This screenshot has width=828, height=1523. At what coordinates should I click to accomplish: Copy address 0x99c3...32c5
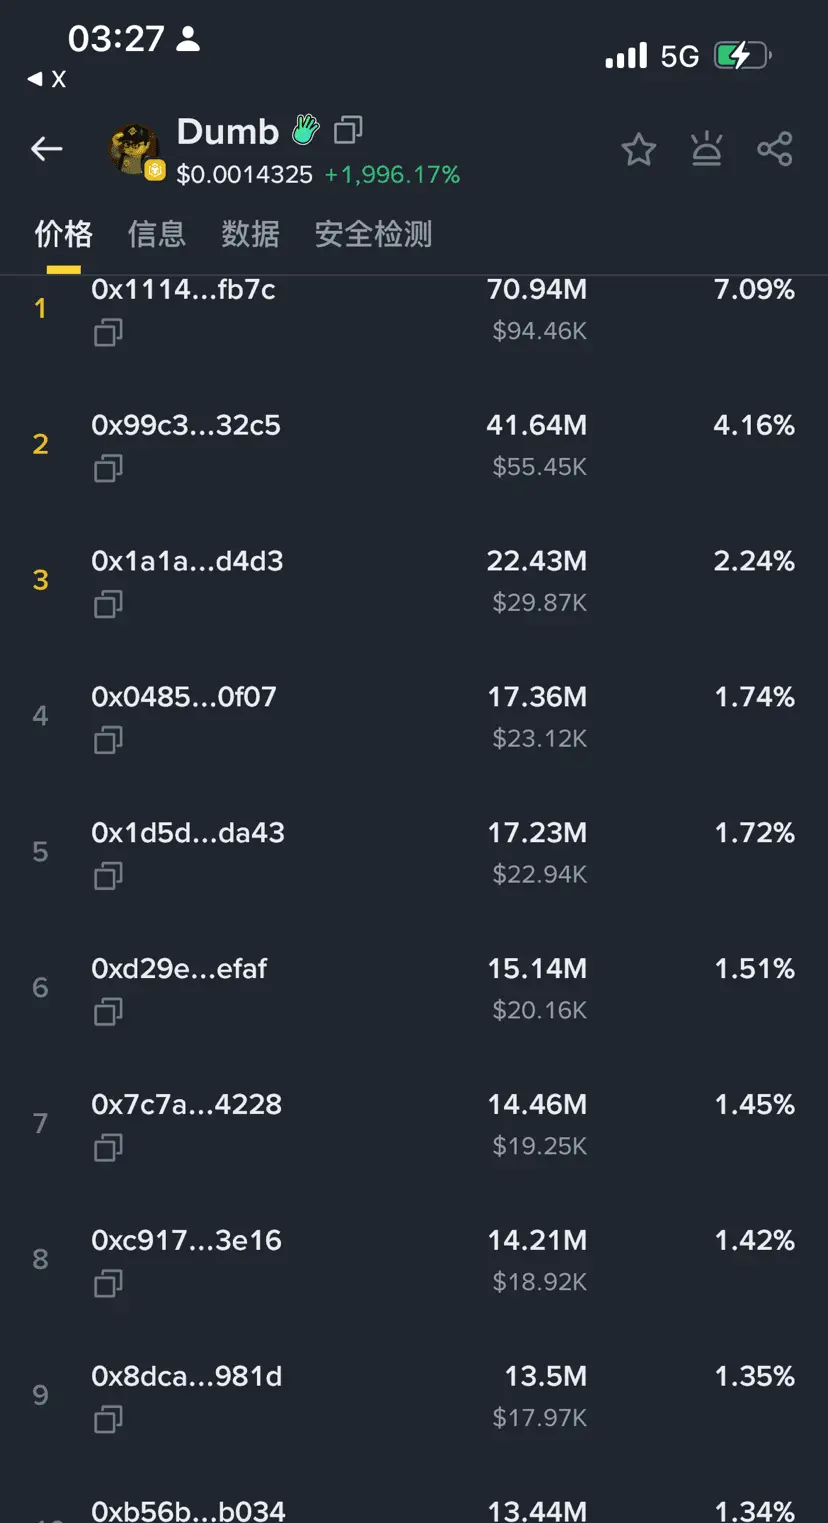pyautogui.click(x=108, y=468)
